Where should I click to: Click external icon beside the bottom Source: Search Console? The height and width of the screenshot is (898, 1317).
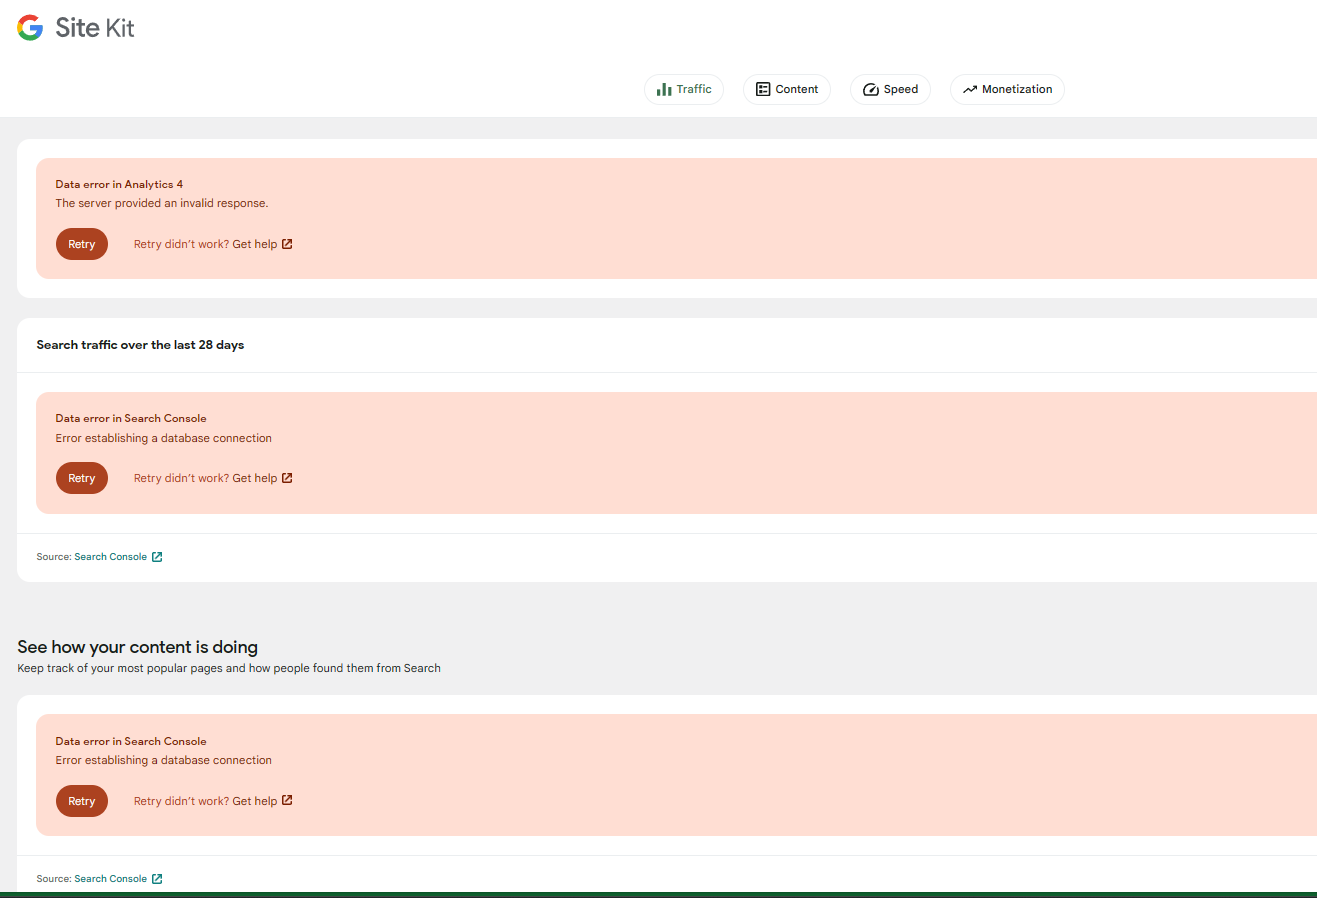[157, 879]
